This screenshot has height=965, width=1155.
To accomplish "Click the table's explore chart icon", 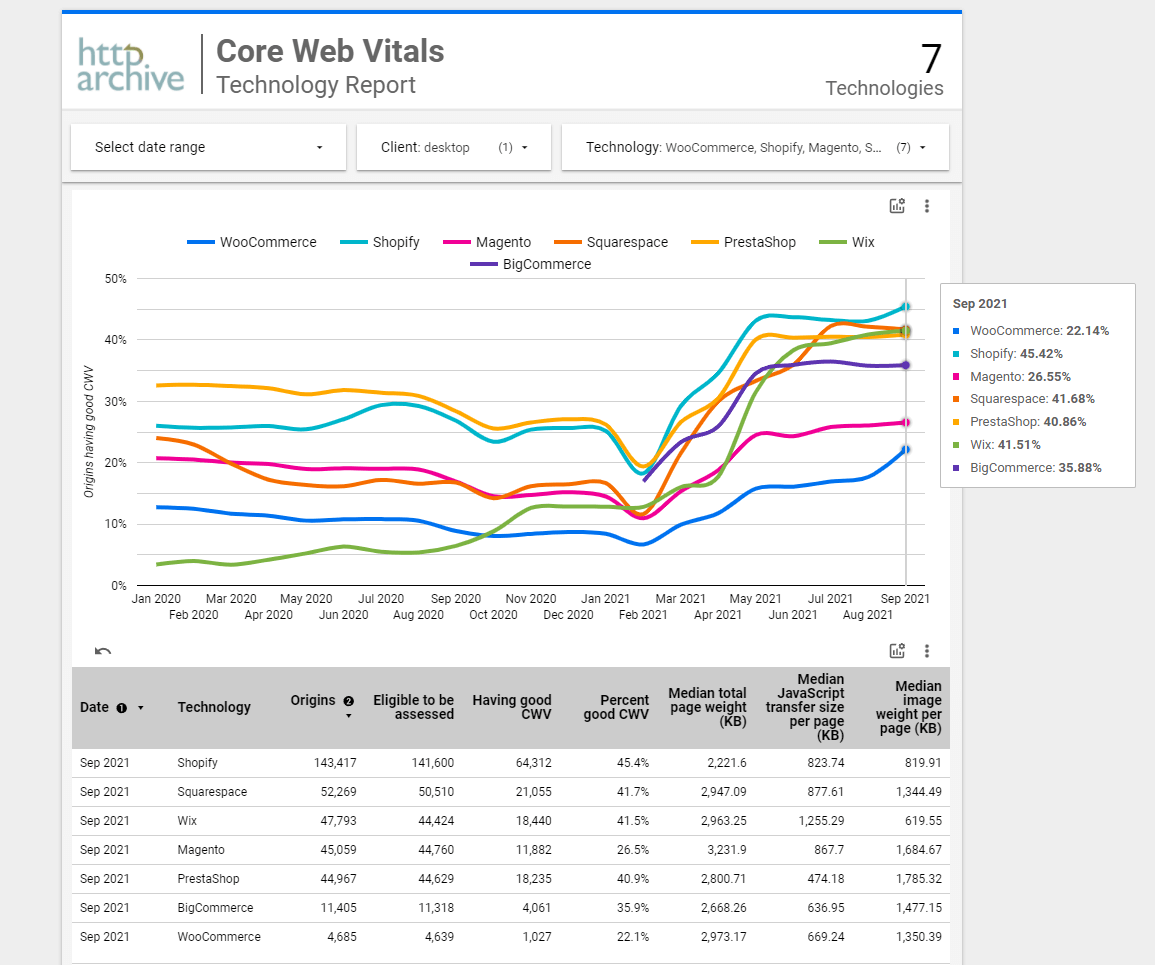I will pyautogui.click(x=897, y=651).
